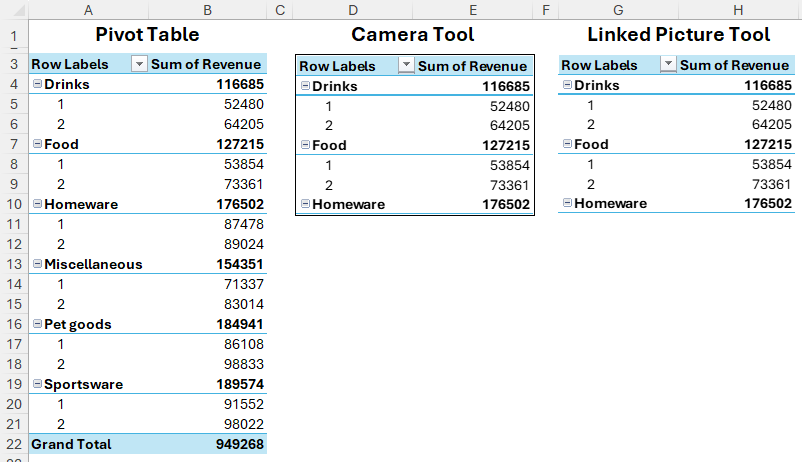
Task: Click the Sportsware row label
Action: click(x=83, y=384)
